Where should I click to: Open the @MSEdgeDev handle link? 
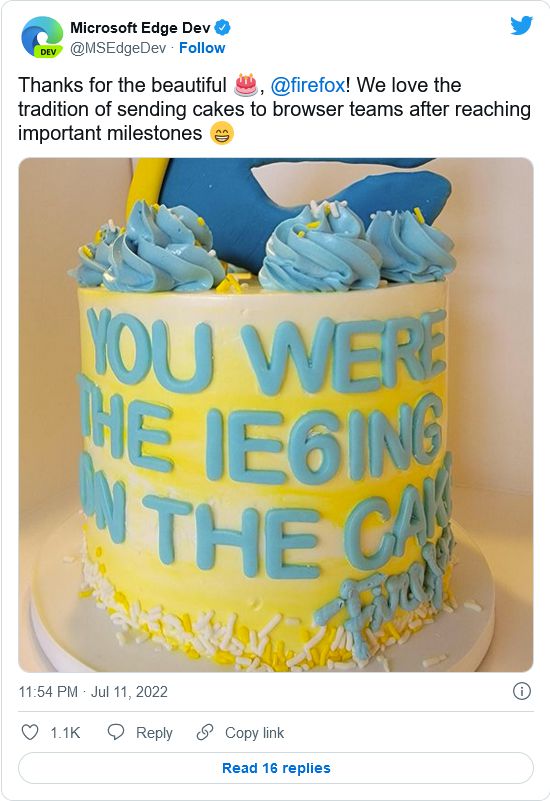pyautogui.click(x=118, y=48)
